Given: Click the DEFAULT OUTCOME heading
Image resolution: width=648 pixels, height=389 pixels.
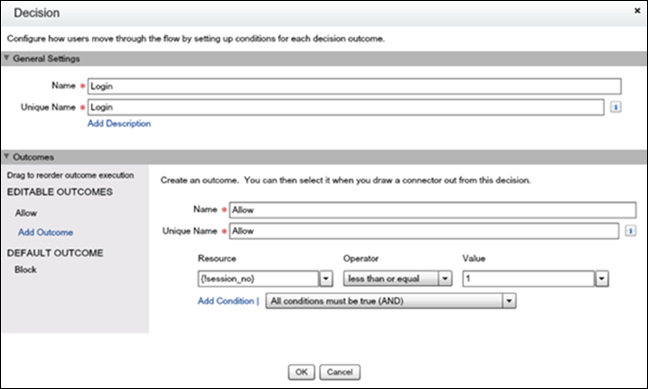Looking at the screenshot, I should pos(55,253).
